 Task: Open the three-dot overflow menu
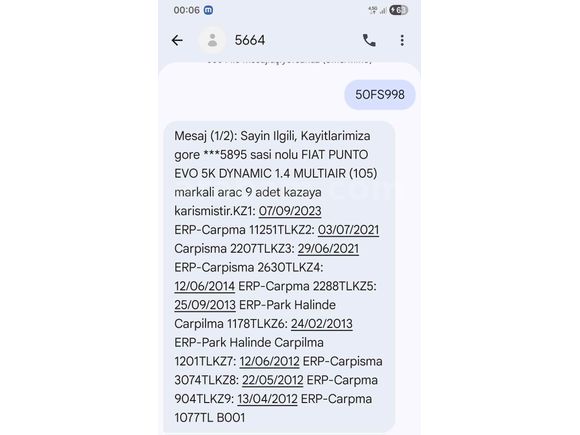(402, 40)
